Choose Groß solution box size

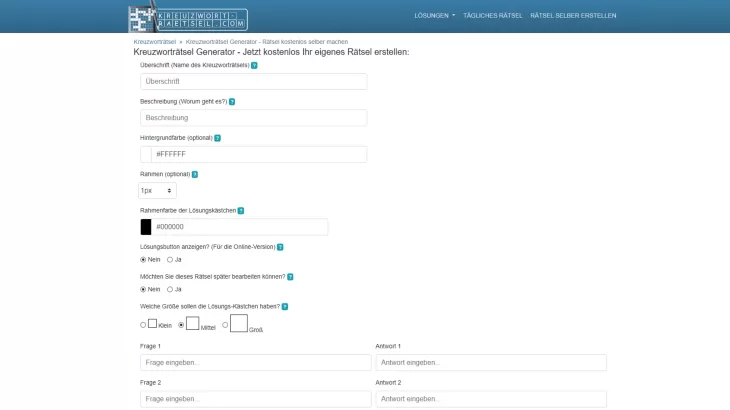tap(225, 325)
